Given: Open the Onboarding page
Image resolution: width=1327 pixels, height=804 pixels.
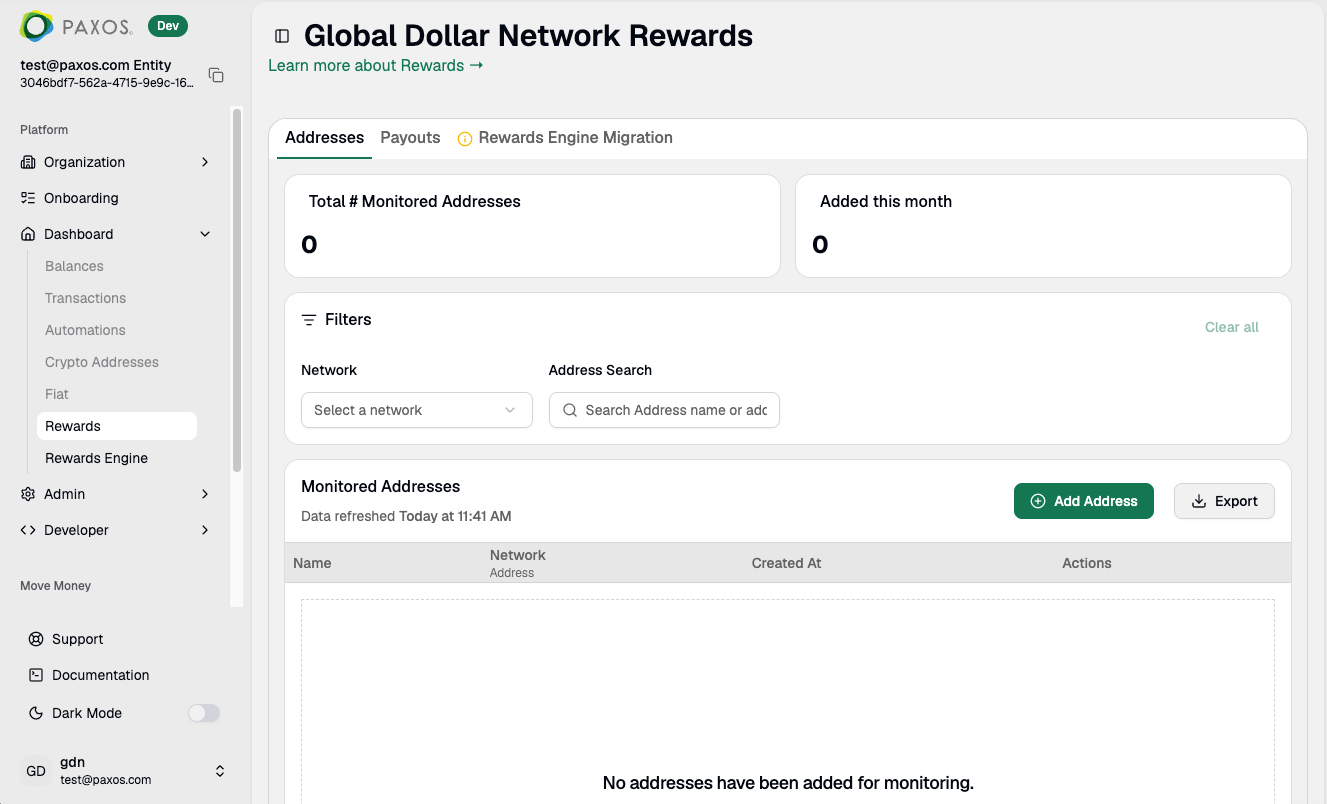Looking at the screenshot, I should 81,198.
